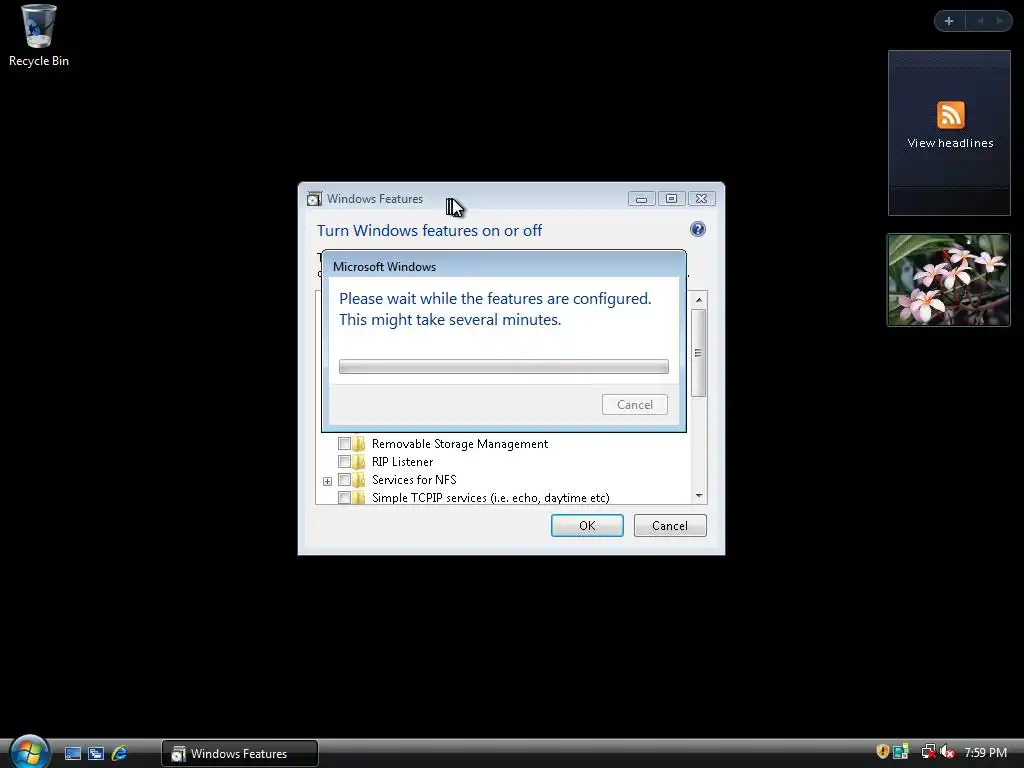The width and height of the screenshot is (1024, 768).
Task: Click the Windows Features title icon
Action: [x=314, y=199]
